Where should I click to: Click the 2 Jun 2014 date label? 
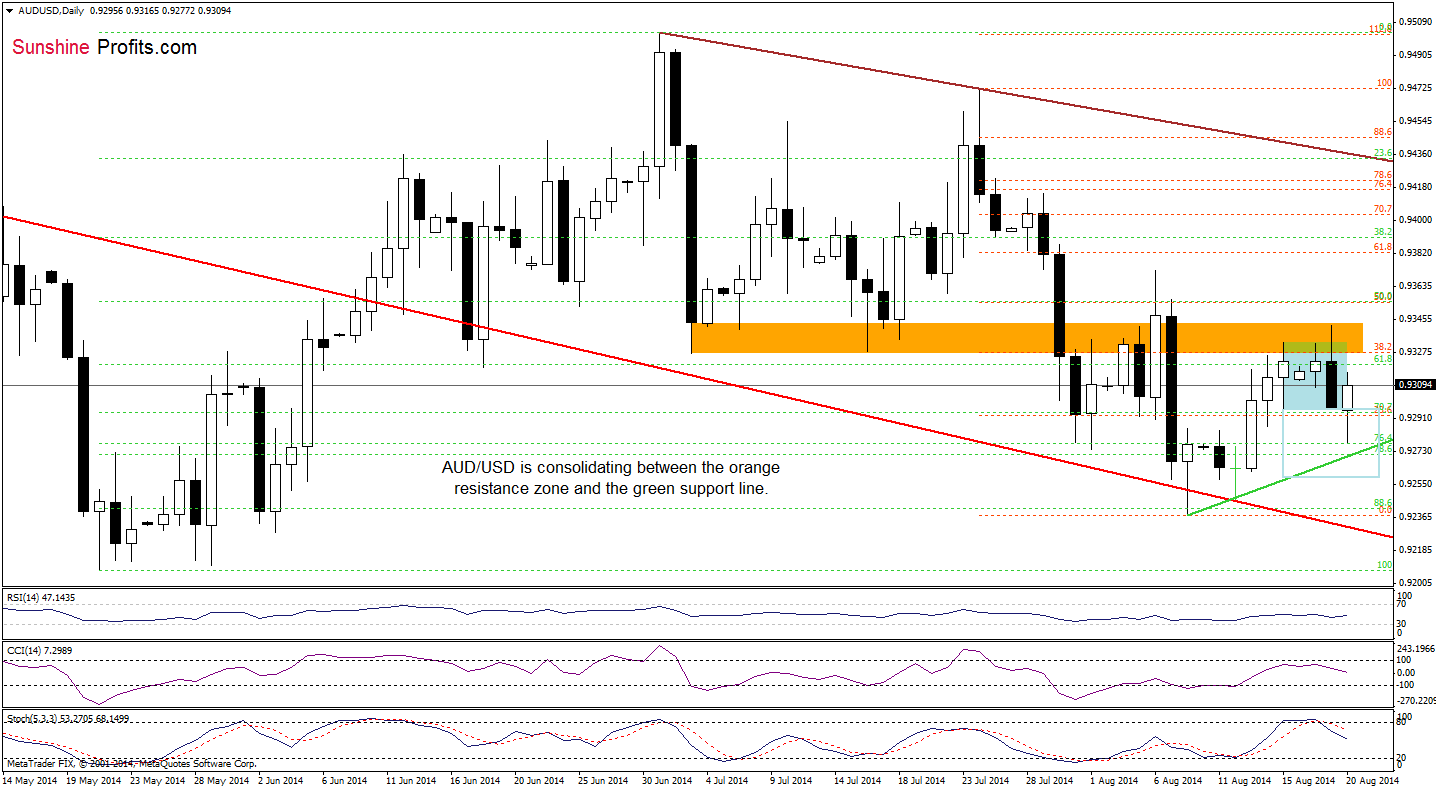pyautogui.click(x=280, y=779)
